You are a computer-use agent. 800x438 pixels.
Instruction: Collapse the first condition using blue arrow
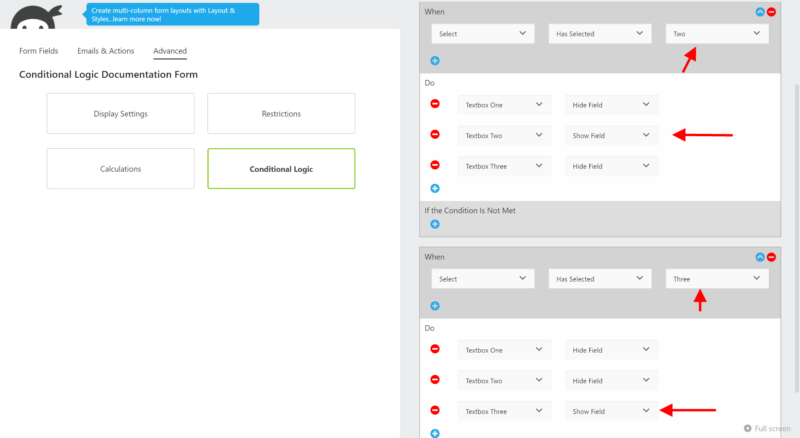pyautogui.click(x=760, y=11)
